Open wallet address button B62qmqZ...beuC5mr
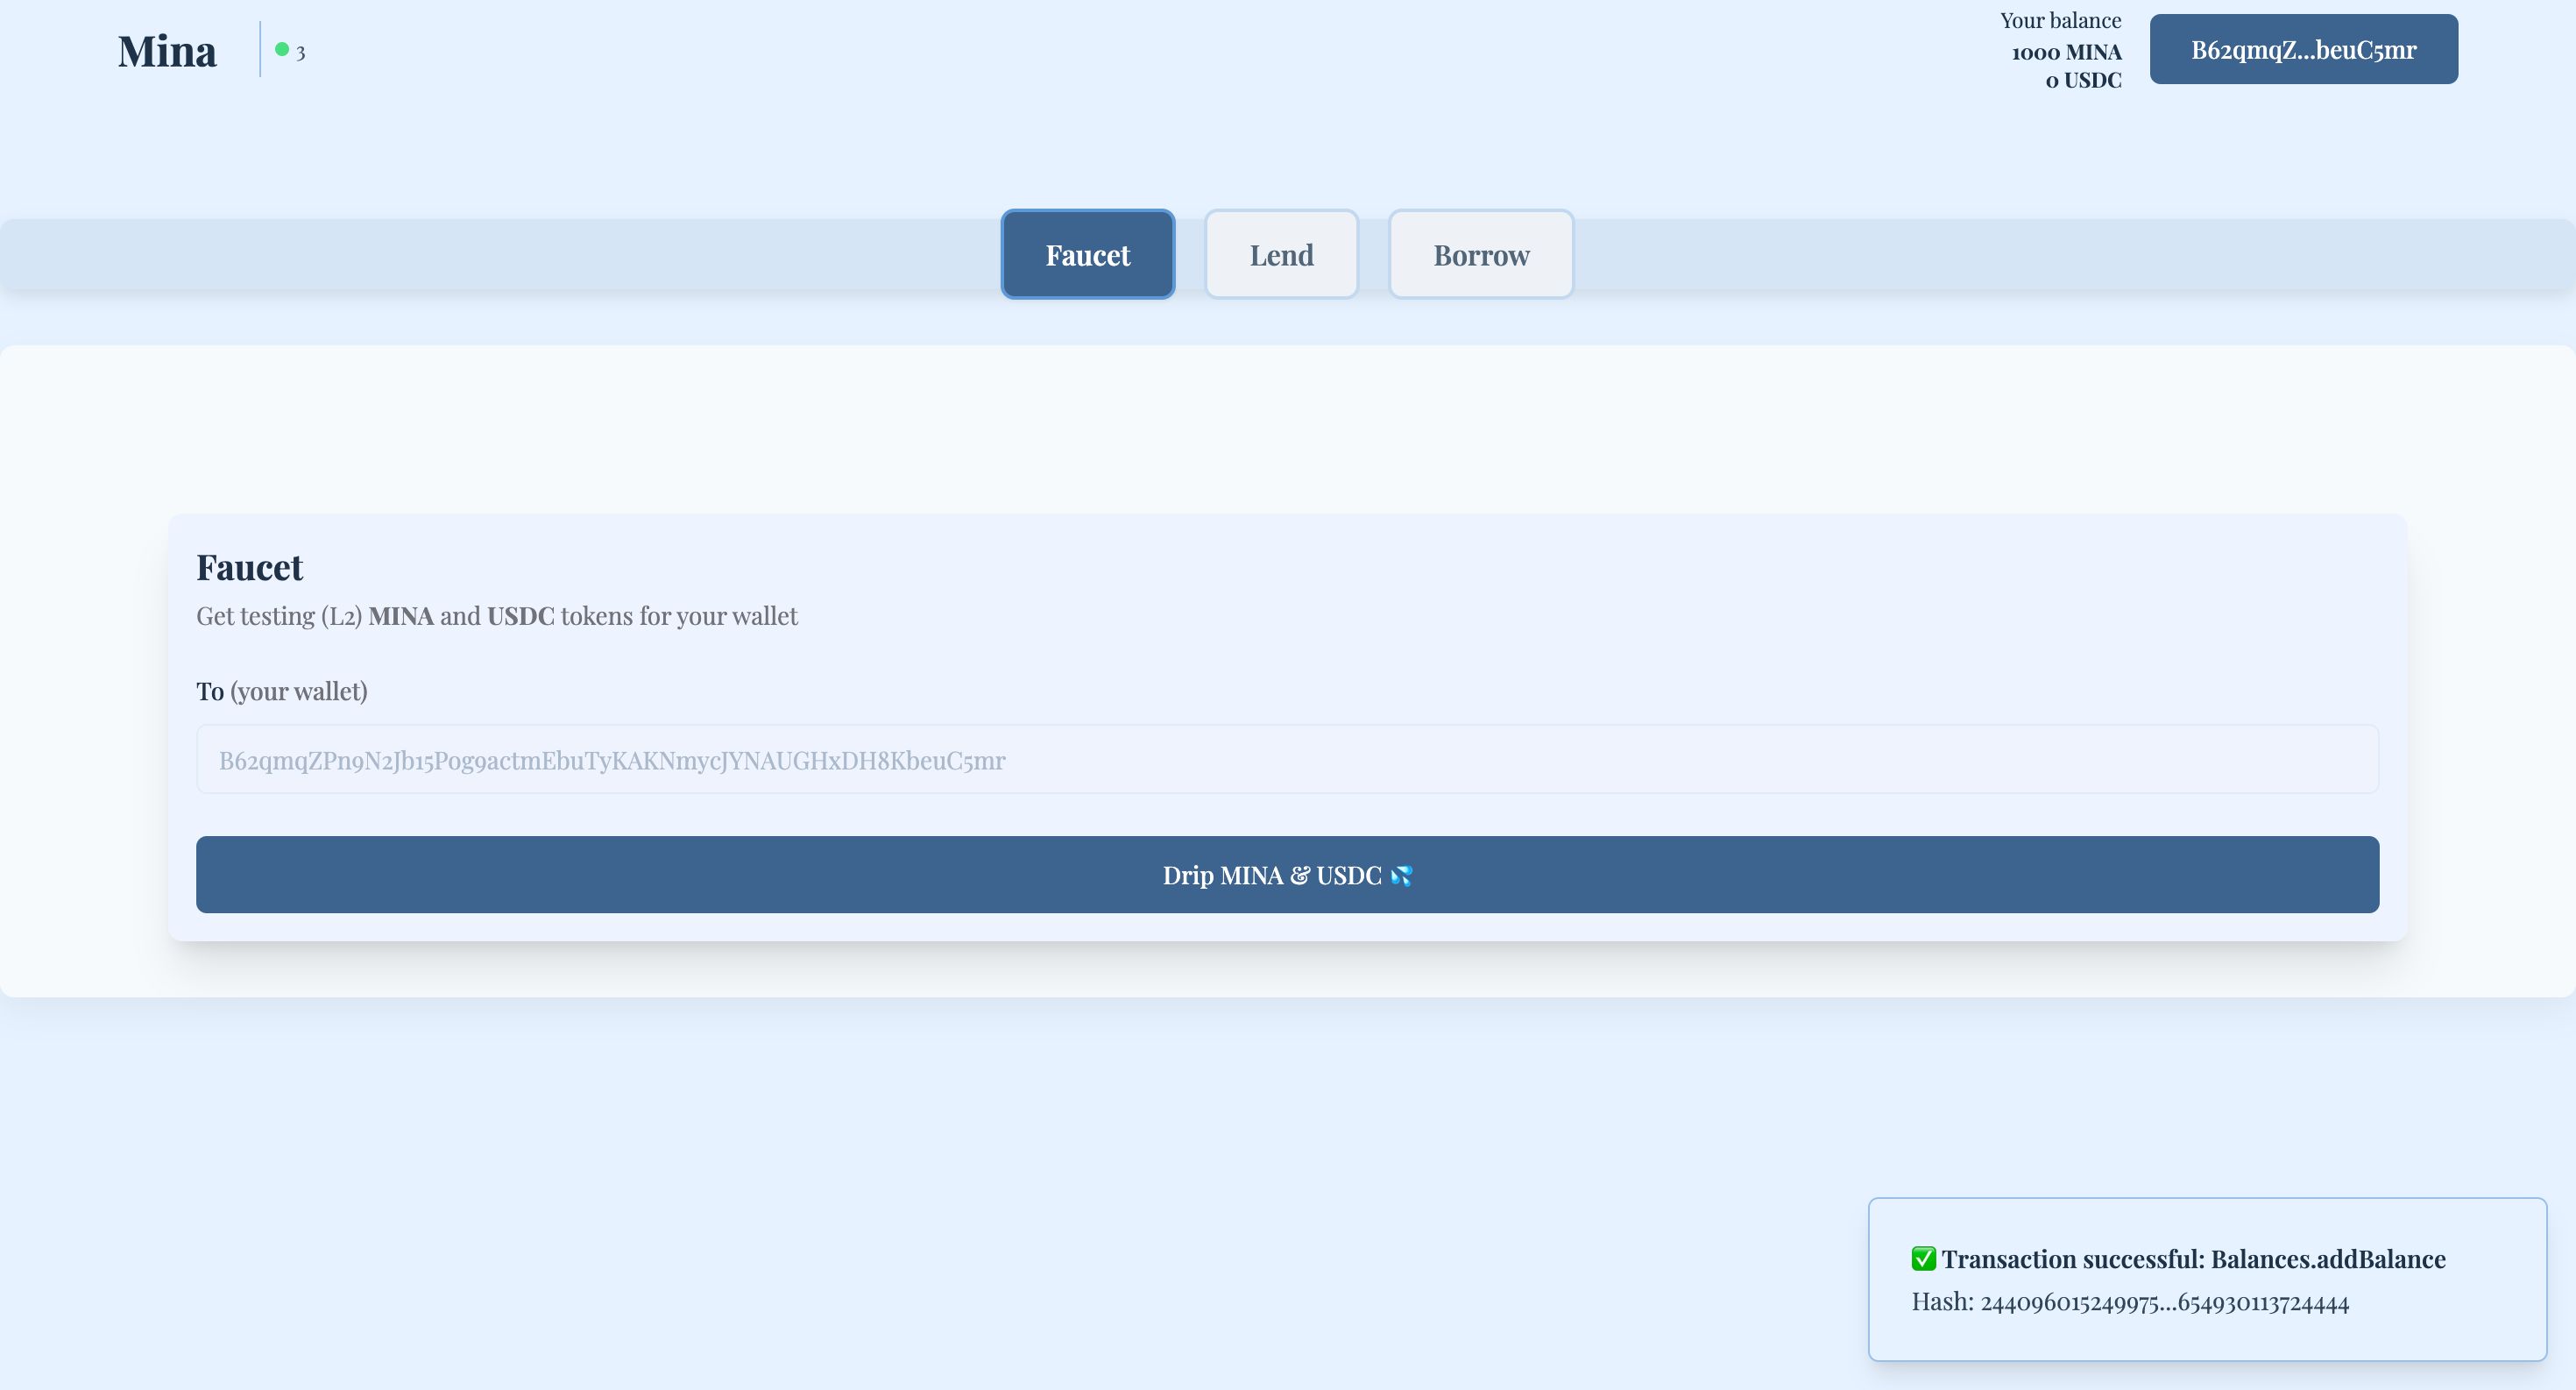The height and width of the screenshot is (1390, 2576). pyautogui.click(x=2303, y=49)
